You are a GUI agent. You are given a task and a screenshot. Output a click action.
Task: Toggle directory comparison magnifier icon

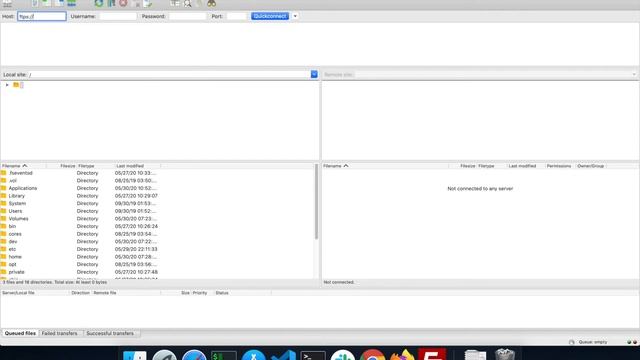(187, 3)
